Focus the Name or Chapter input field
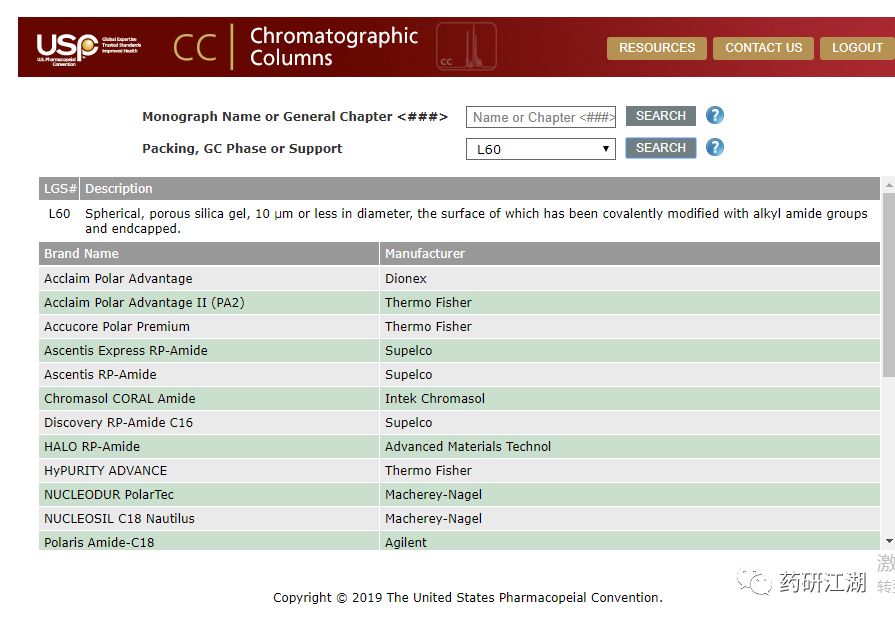The width and height of the screenshot is (895, 621). 541,117
